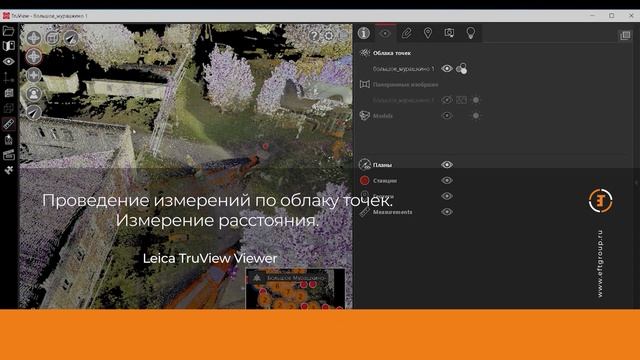This screenshot has width=640, height=360.
Task: Click the red station marker in point cloud
Action: [266, 146]
